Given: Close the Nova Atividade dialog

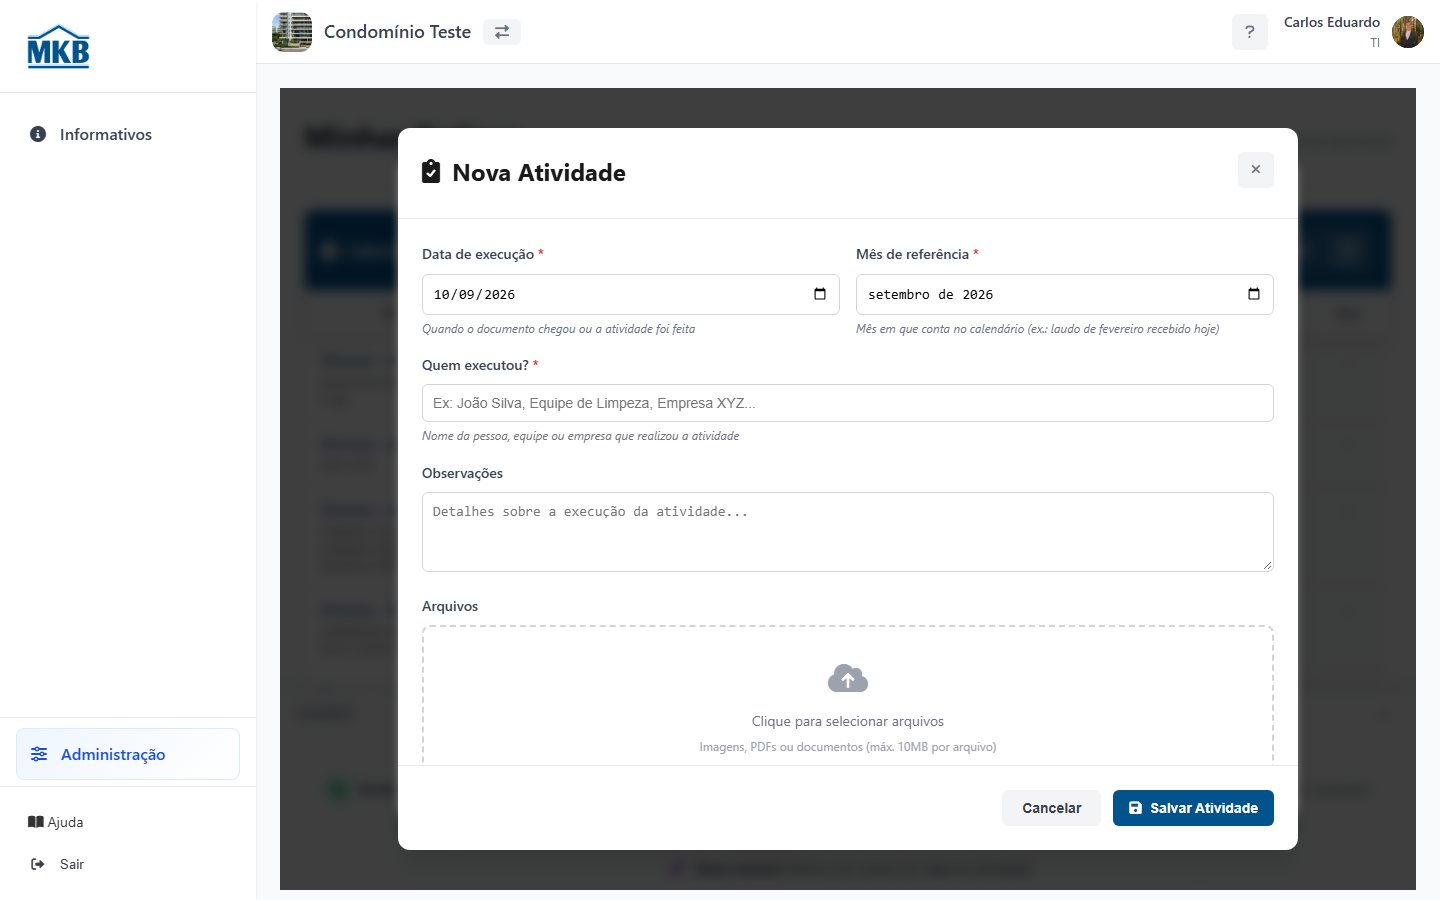Looking at the screenshot, I should coord(1256,170).
